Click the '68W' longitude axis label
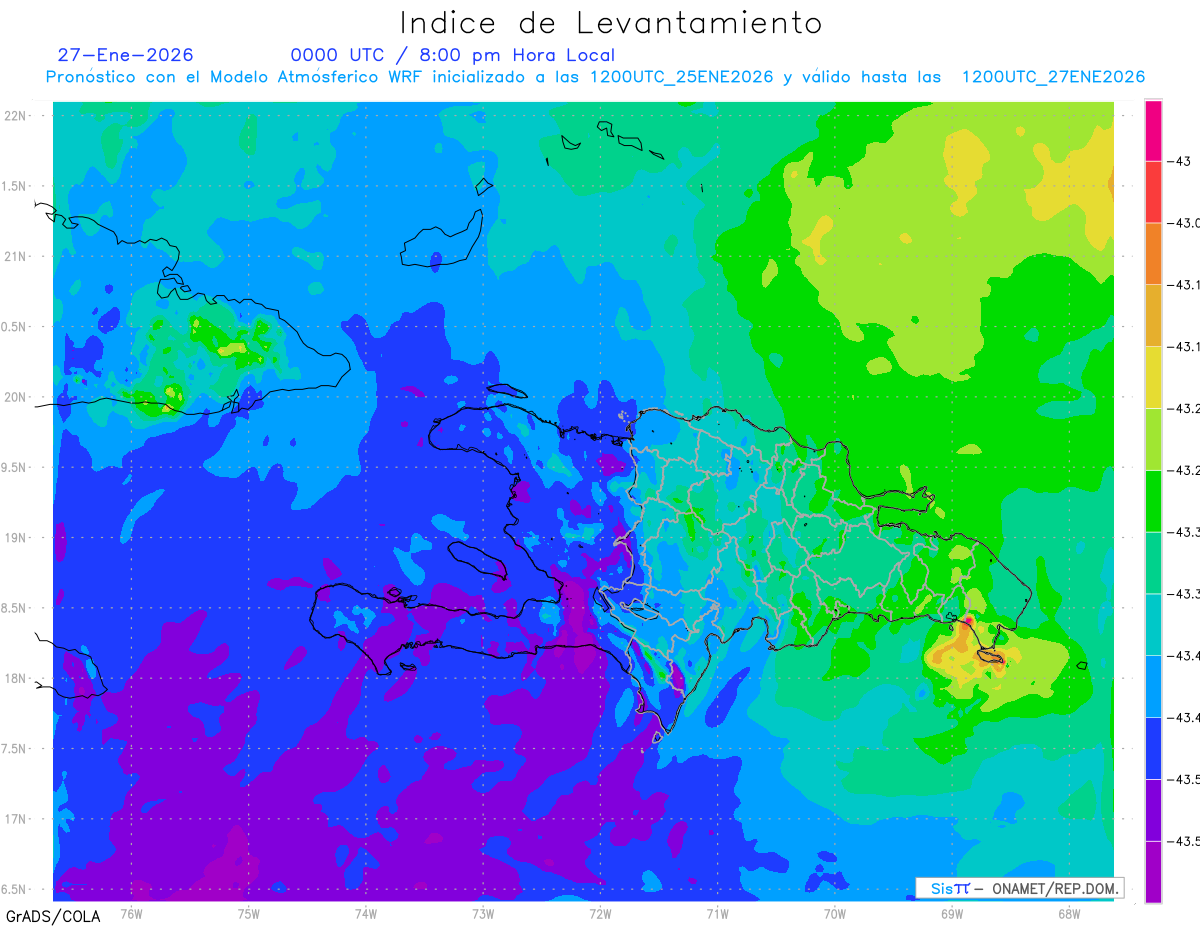This screenshot has width=1200, height=927. (1069, 914)
